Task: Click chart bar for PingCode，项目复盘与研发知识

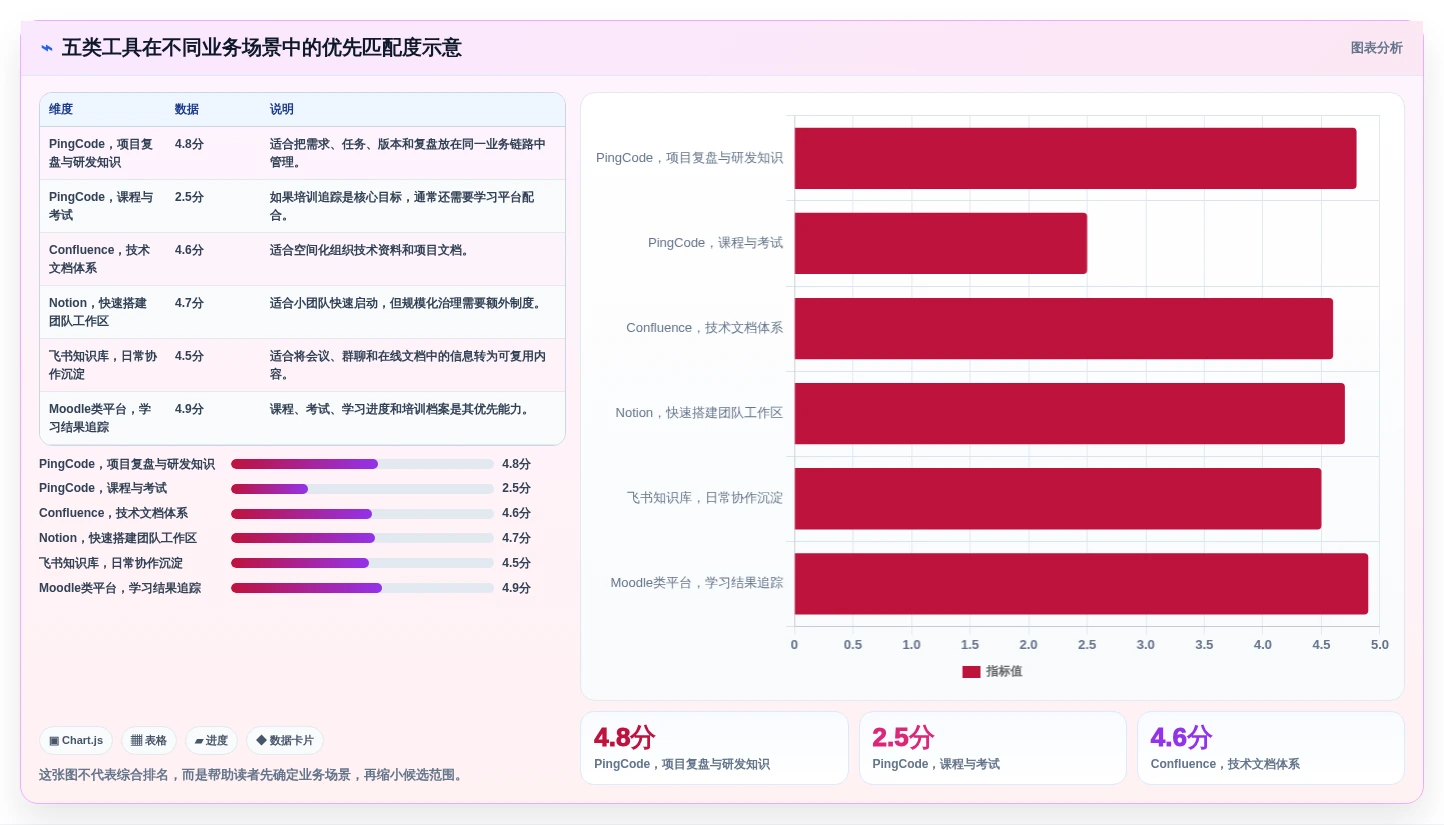Action: (1075, 158)
